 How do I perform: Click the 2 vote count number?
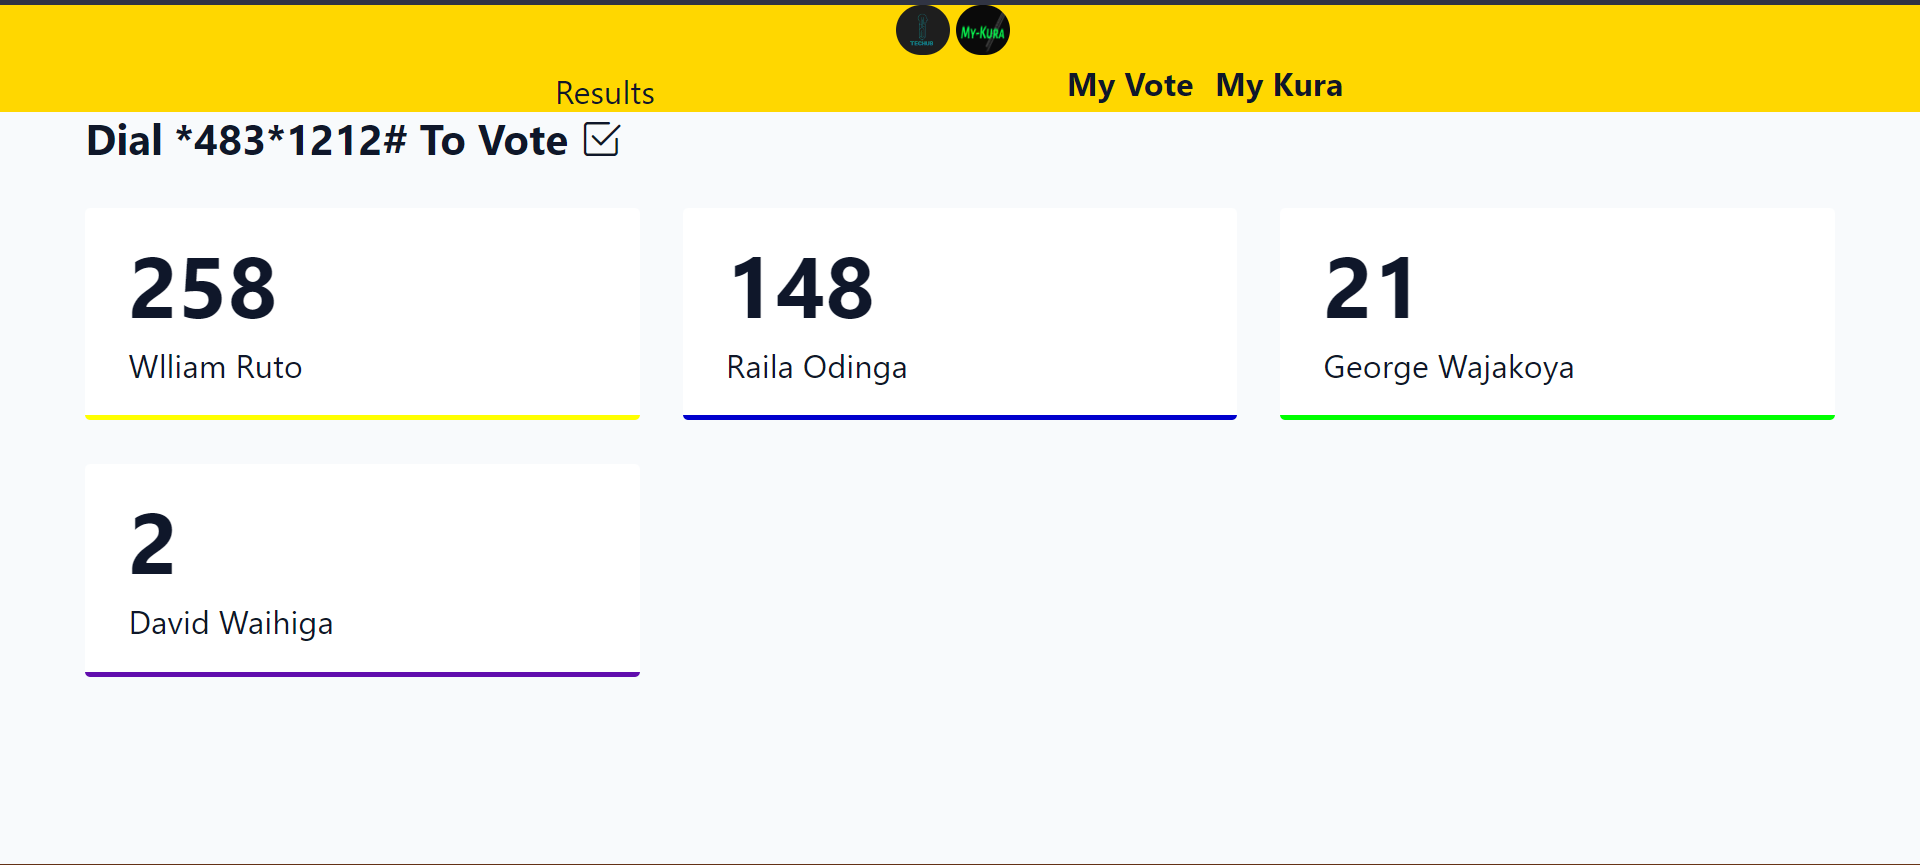click(x=152, y=545)
